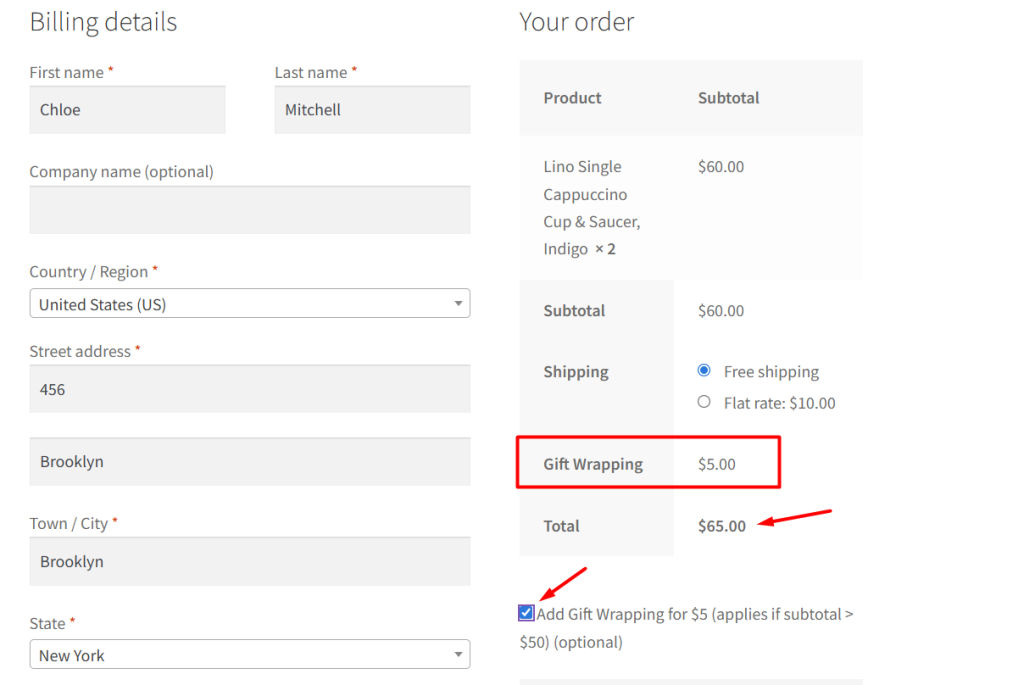Click the Subtotal column header
The image size is (1024, 685).
729,98
